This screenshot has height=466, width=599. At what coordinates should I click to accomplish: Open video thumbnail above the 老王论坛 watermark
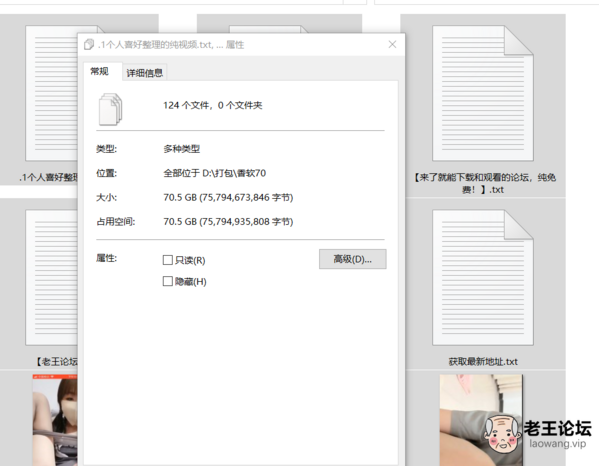tap(481, 420)
